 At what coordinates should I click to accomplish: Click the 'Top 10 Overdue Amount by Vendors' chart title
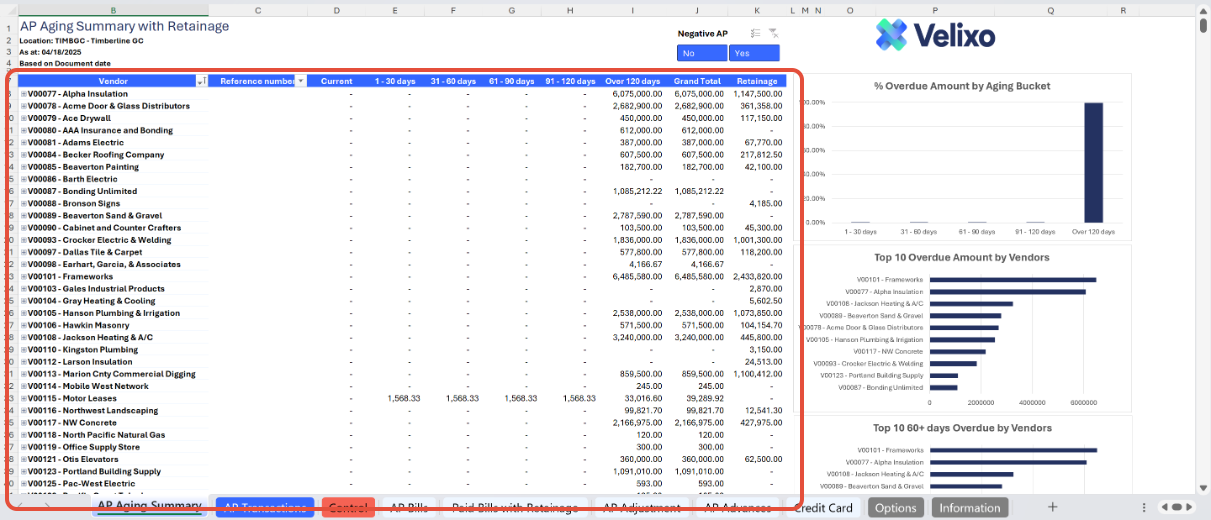coord(962,257)
